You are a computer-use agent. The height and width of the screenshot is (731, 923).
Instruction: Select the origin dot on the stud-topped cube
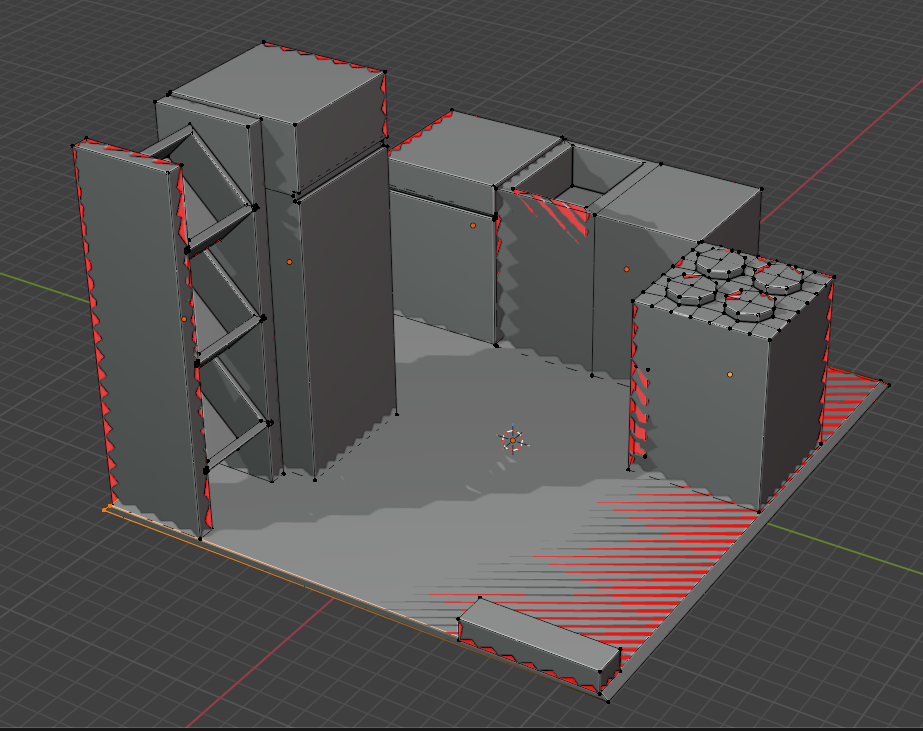point(730,375)
